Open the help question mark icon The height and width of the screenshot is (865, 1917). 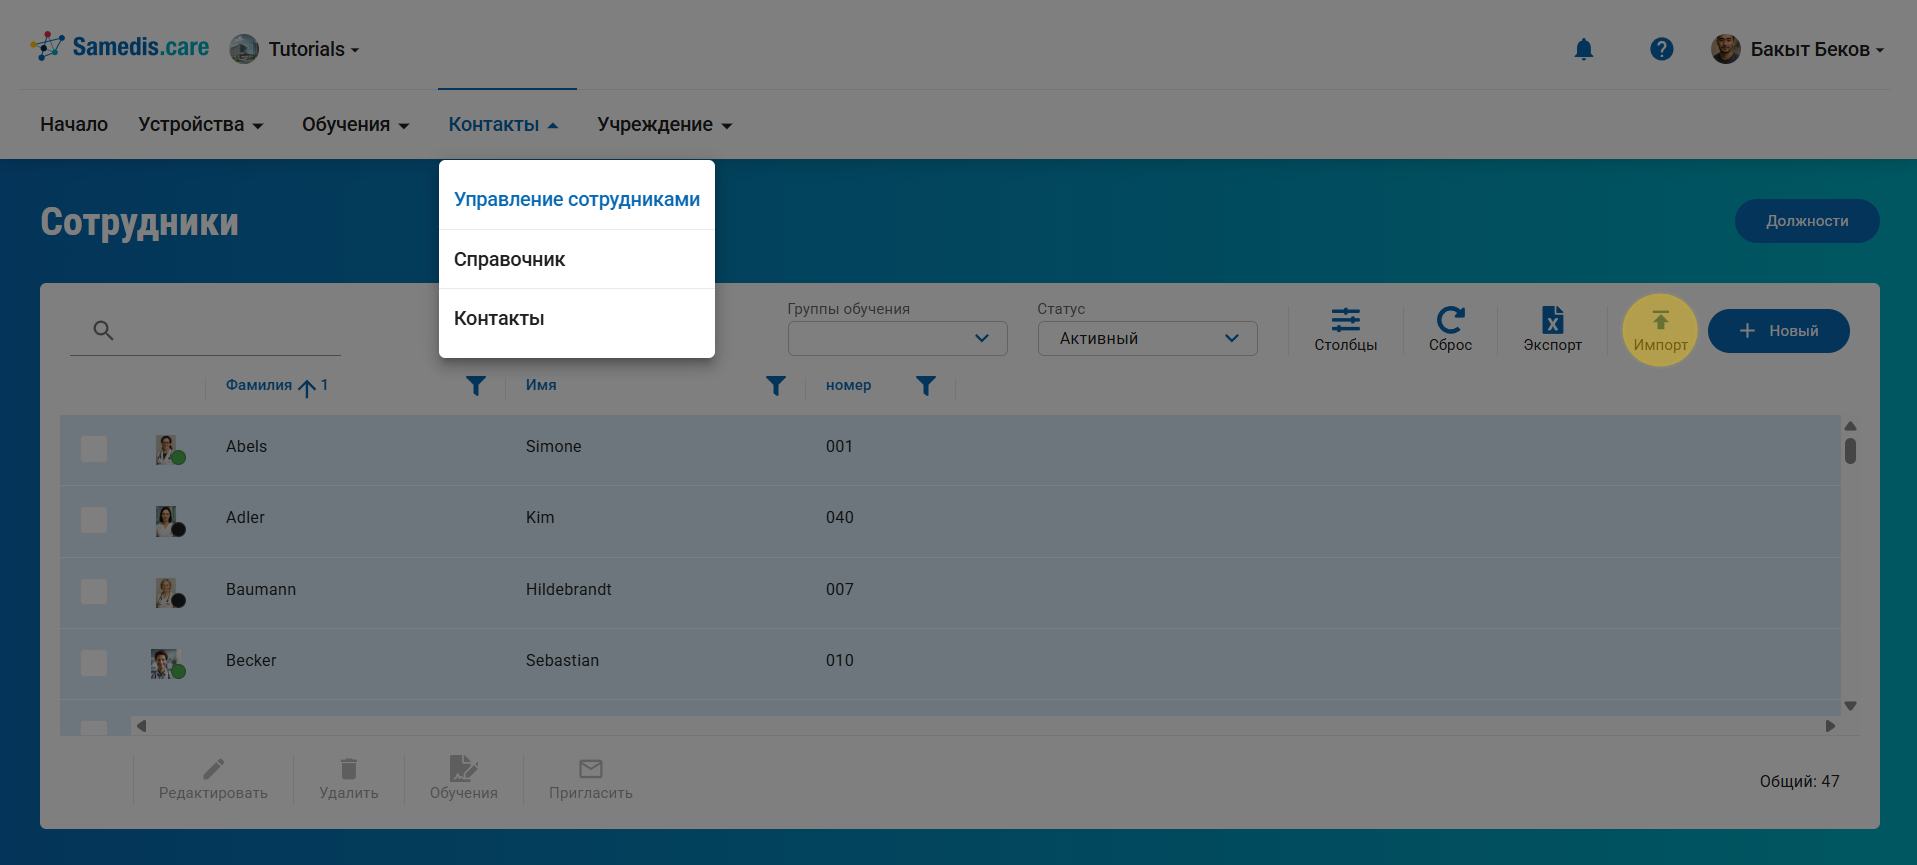point(1661,49)
